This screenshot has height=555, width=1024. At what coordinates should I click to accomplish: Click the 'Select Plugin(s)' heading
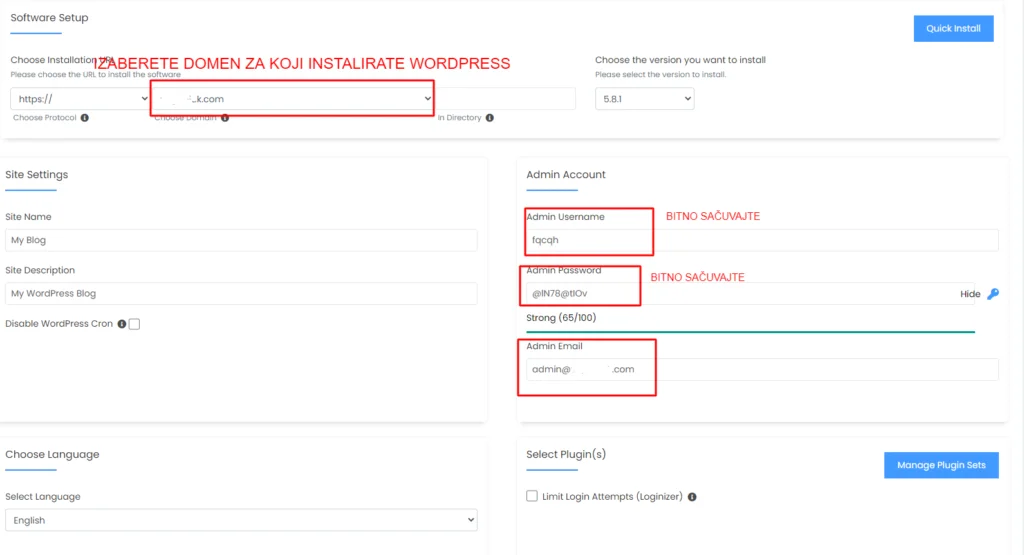(566, 454)
